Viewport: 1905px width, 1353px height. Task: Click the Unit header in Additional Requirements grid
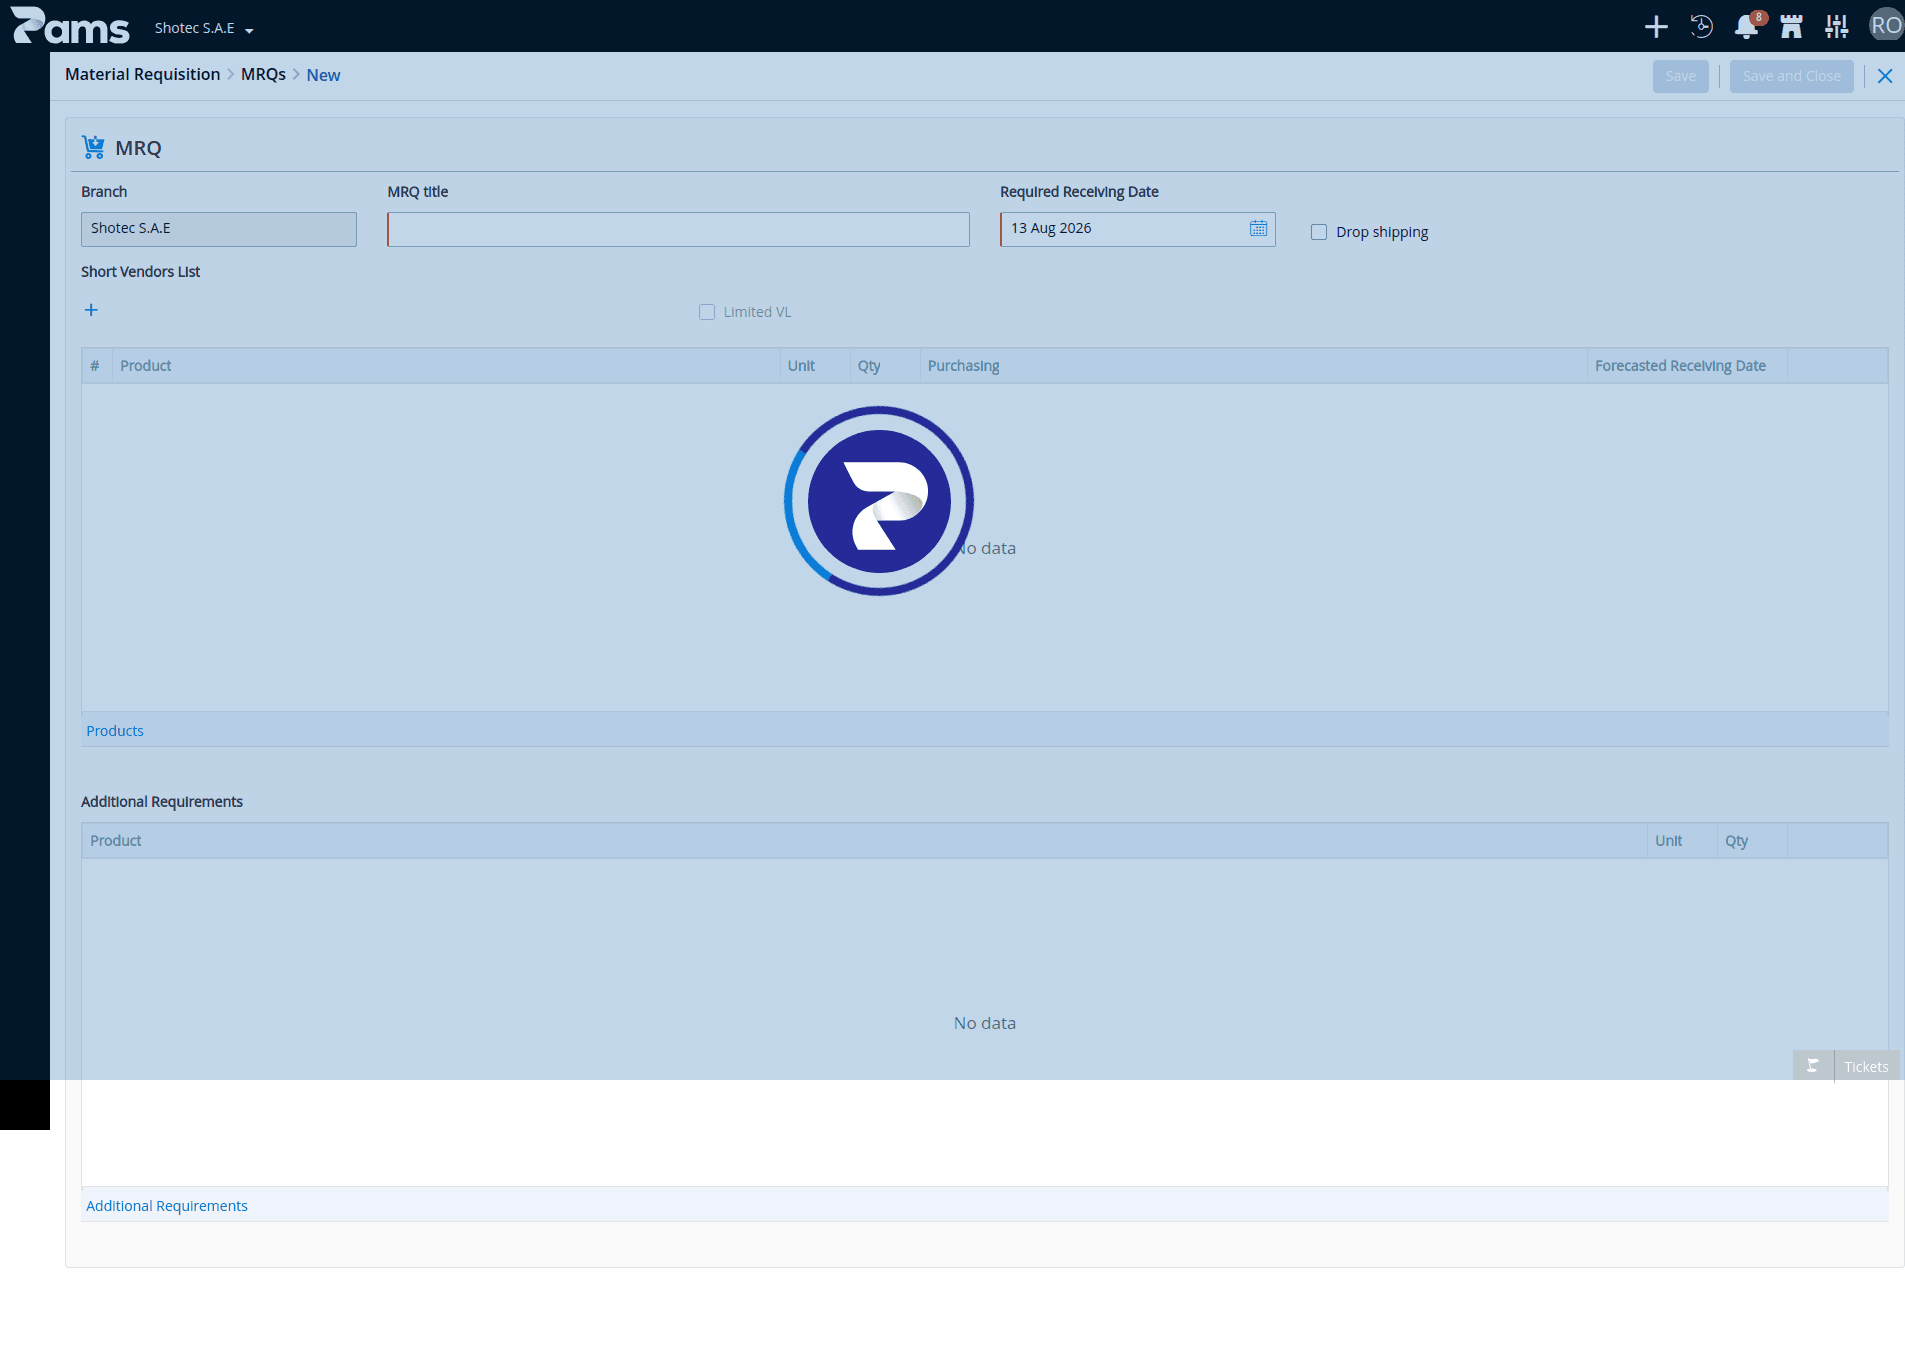[x=1681, y=841]
